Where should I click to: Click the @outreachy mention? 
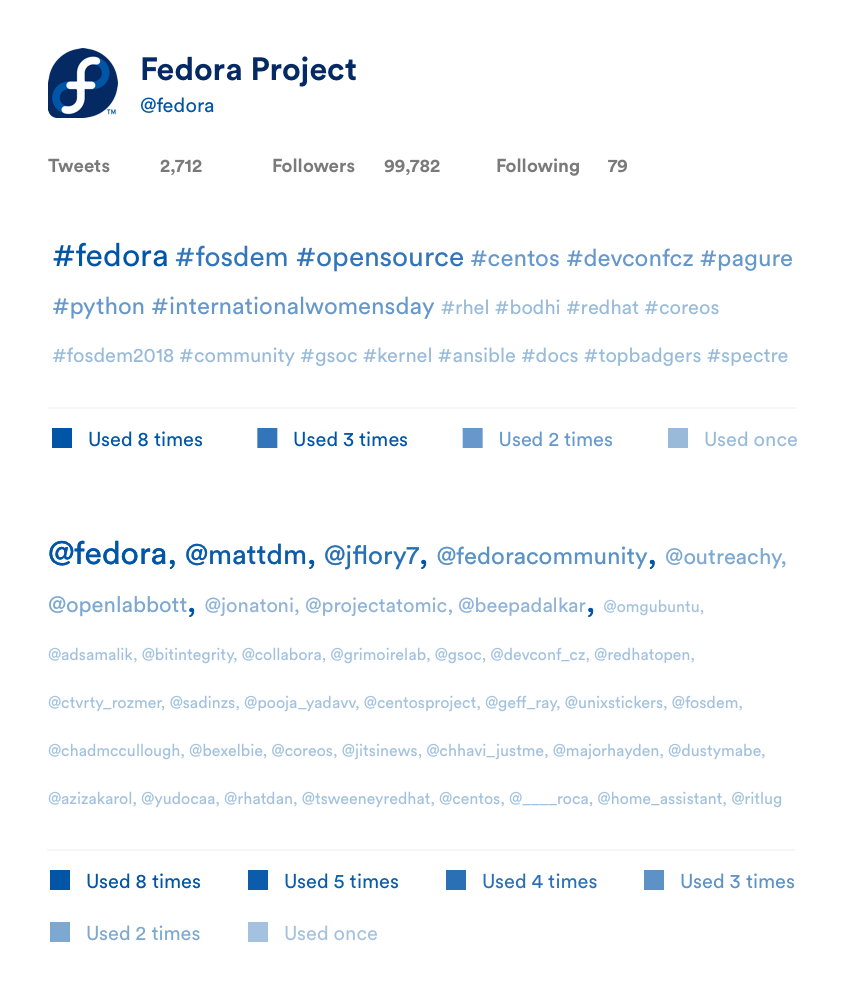725,557
